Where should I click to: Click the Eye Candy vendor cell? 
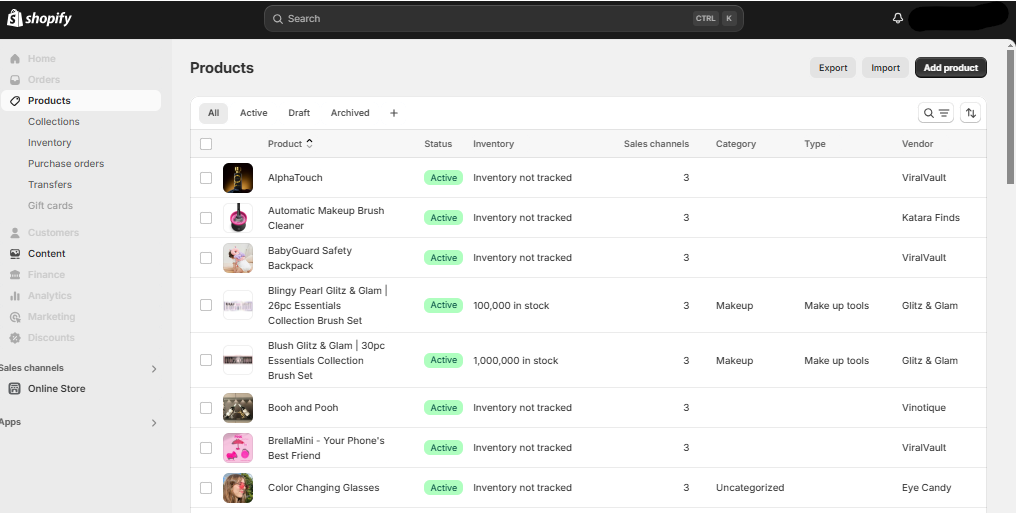point(926,488)
